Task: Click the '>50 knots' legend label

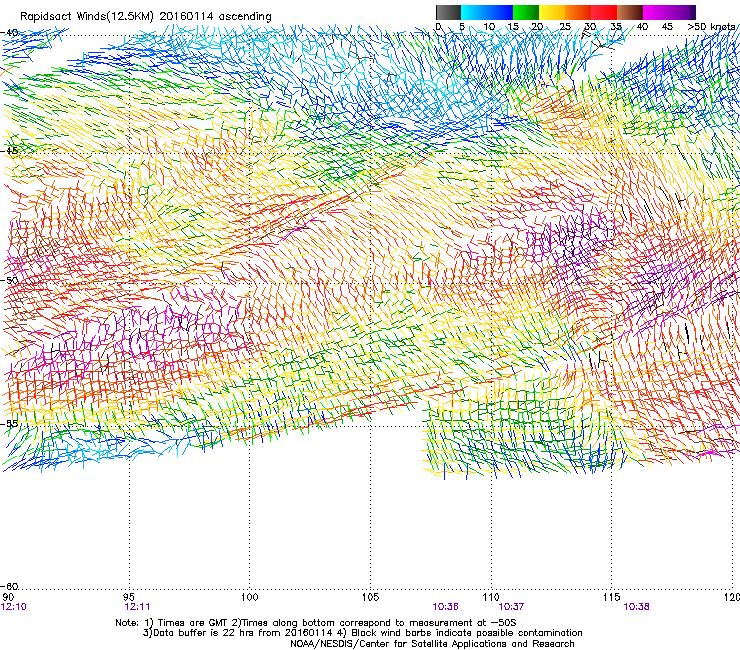Action: click(x=711, y=26)
